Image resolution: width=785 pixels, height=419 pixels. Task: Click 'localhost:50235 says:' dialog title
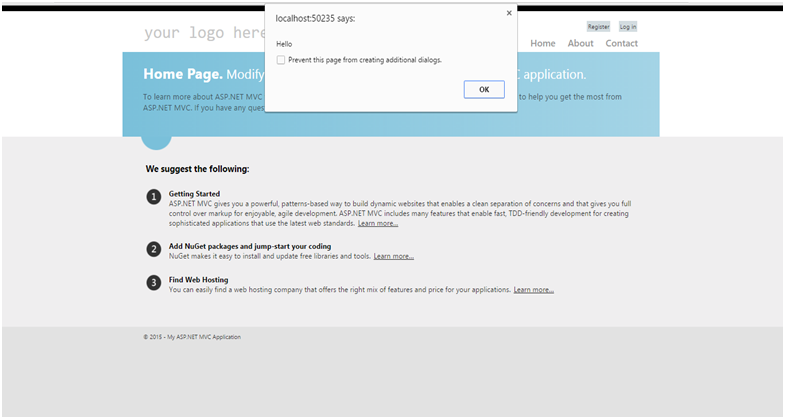pyautogui.click(x=315, y=19)
